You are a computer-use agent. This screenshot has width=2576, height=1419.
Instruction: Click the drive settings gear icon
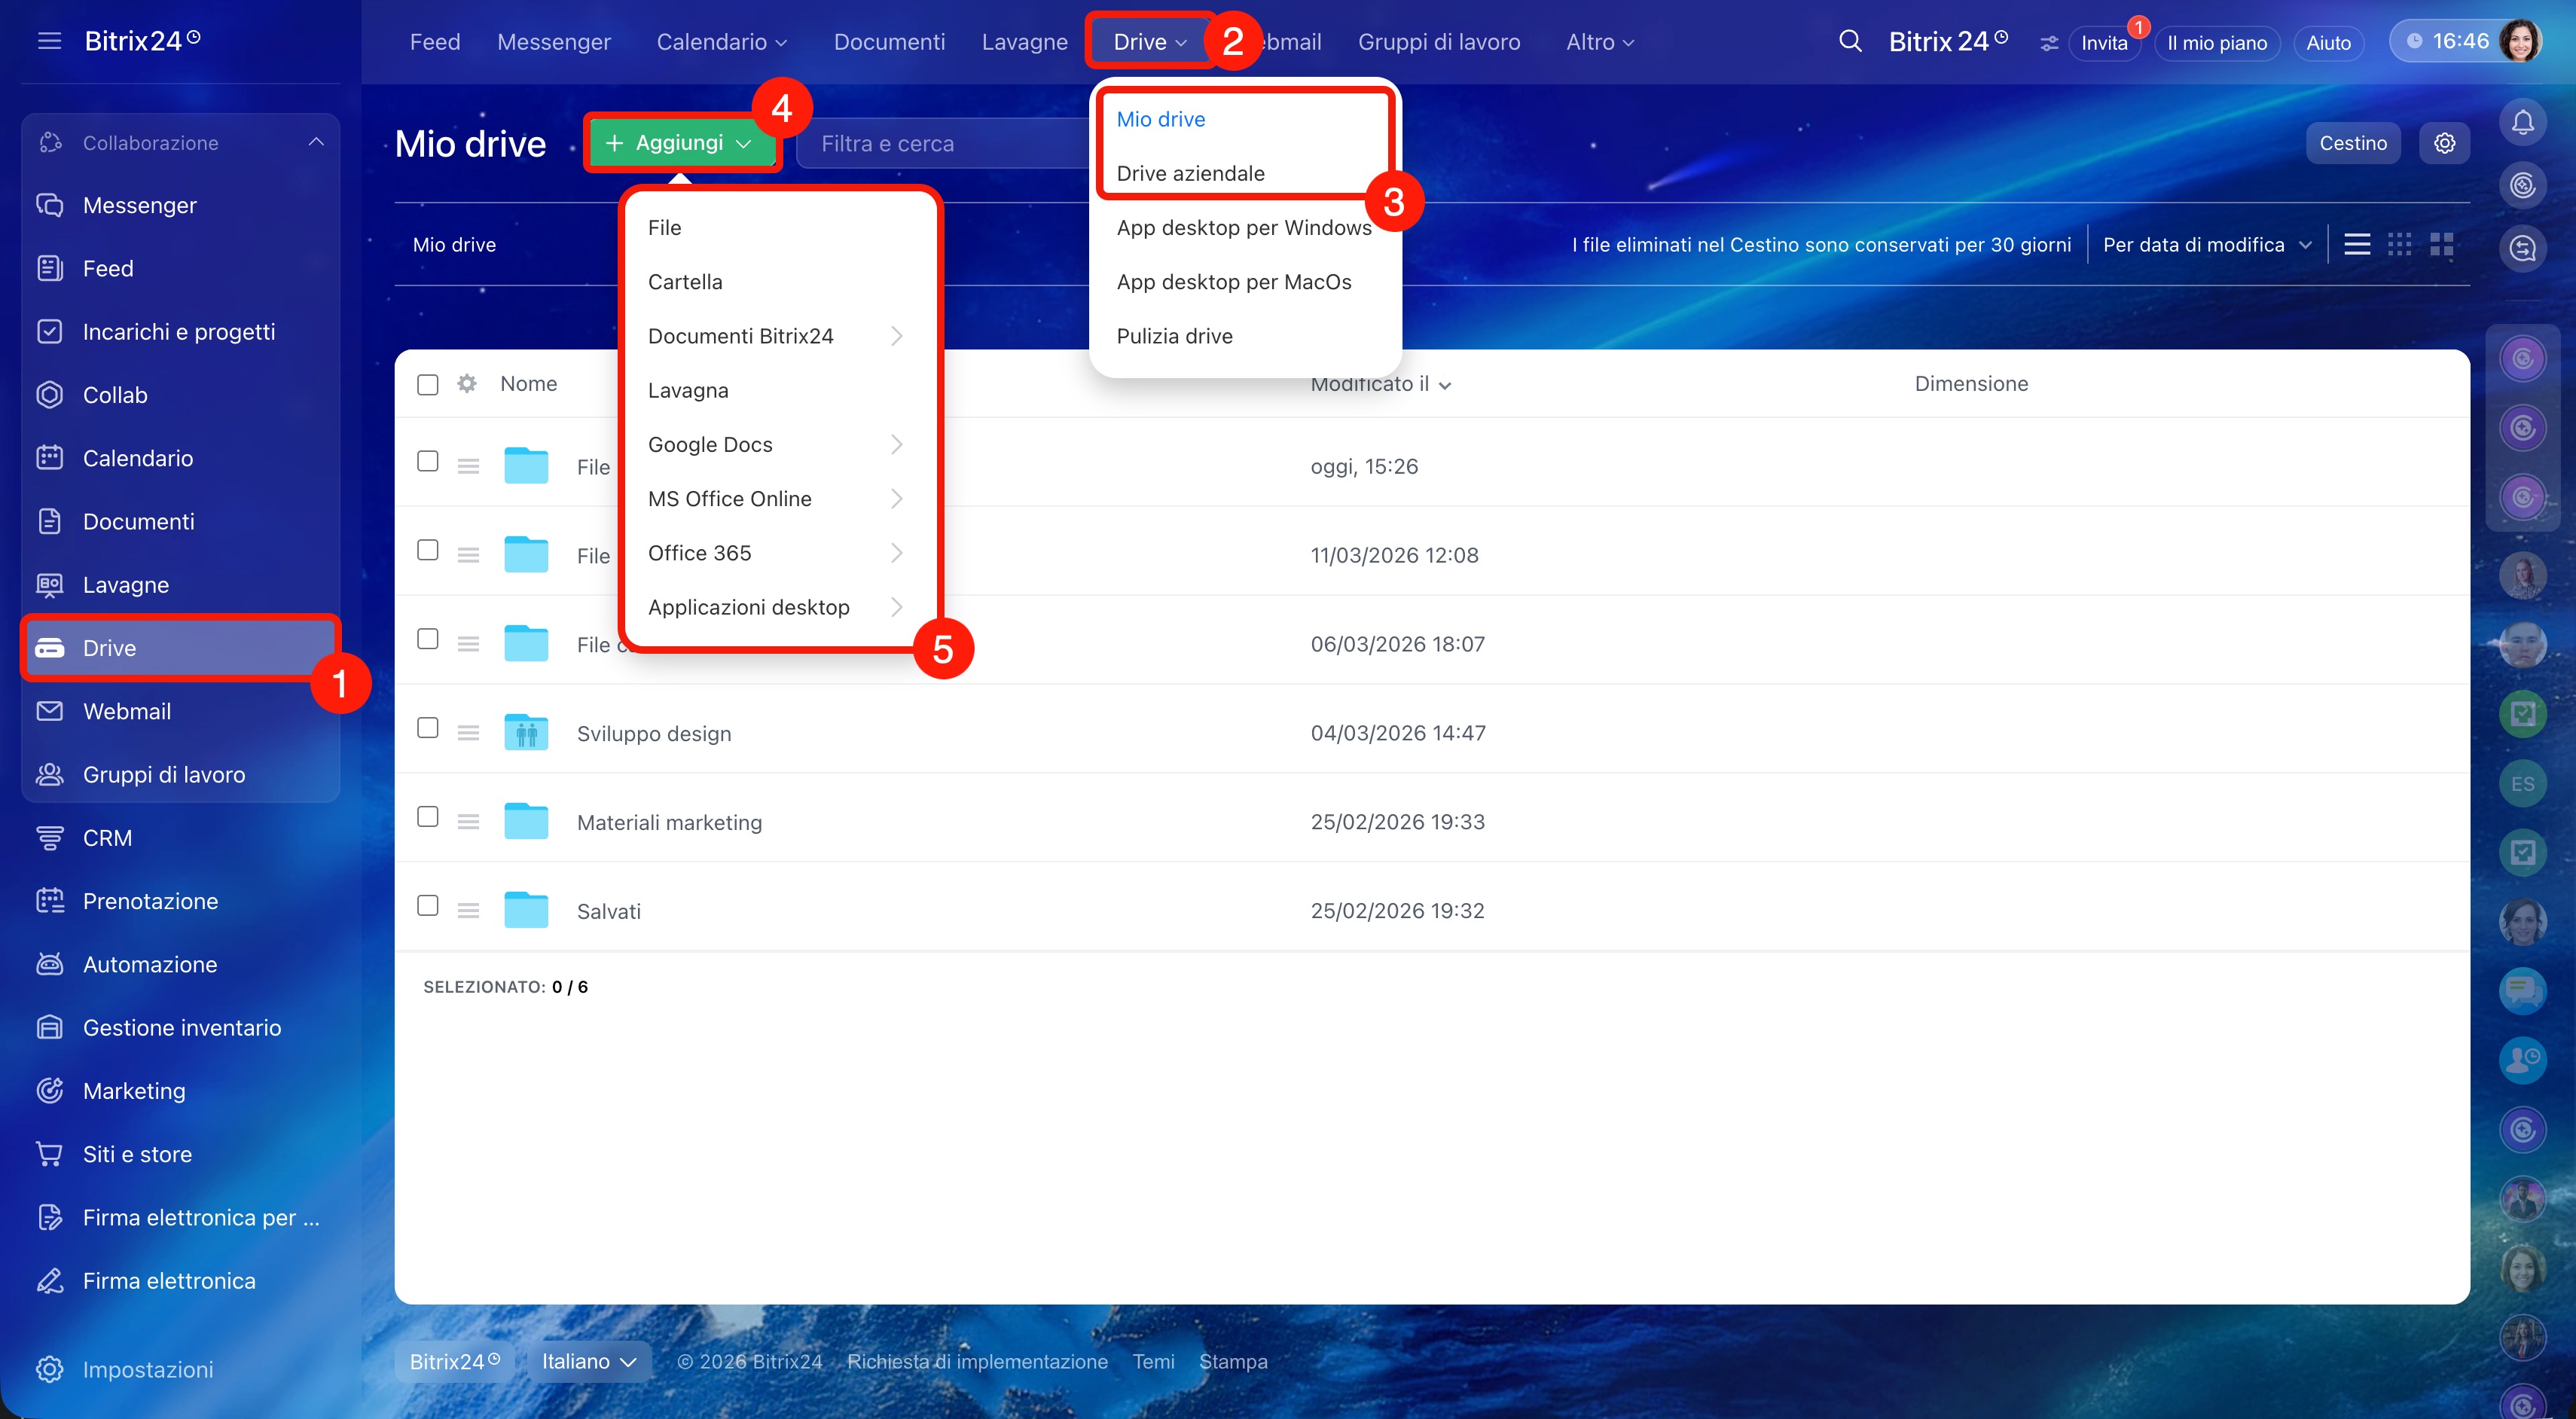[2444, 143]
